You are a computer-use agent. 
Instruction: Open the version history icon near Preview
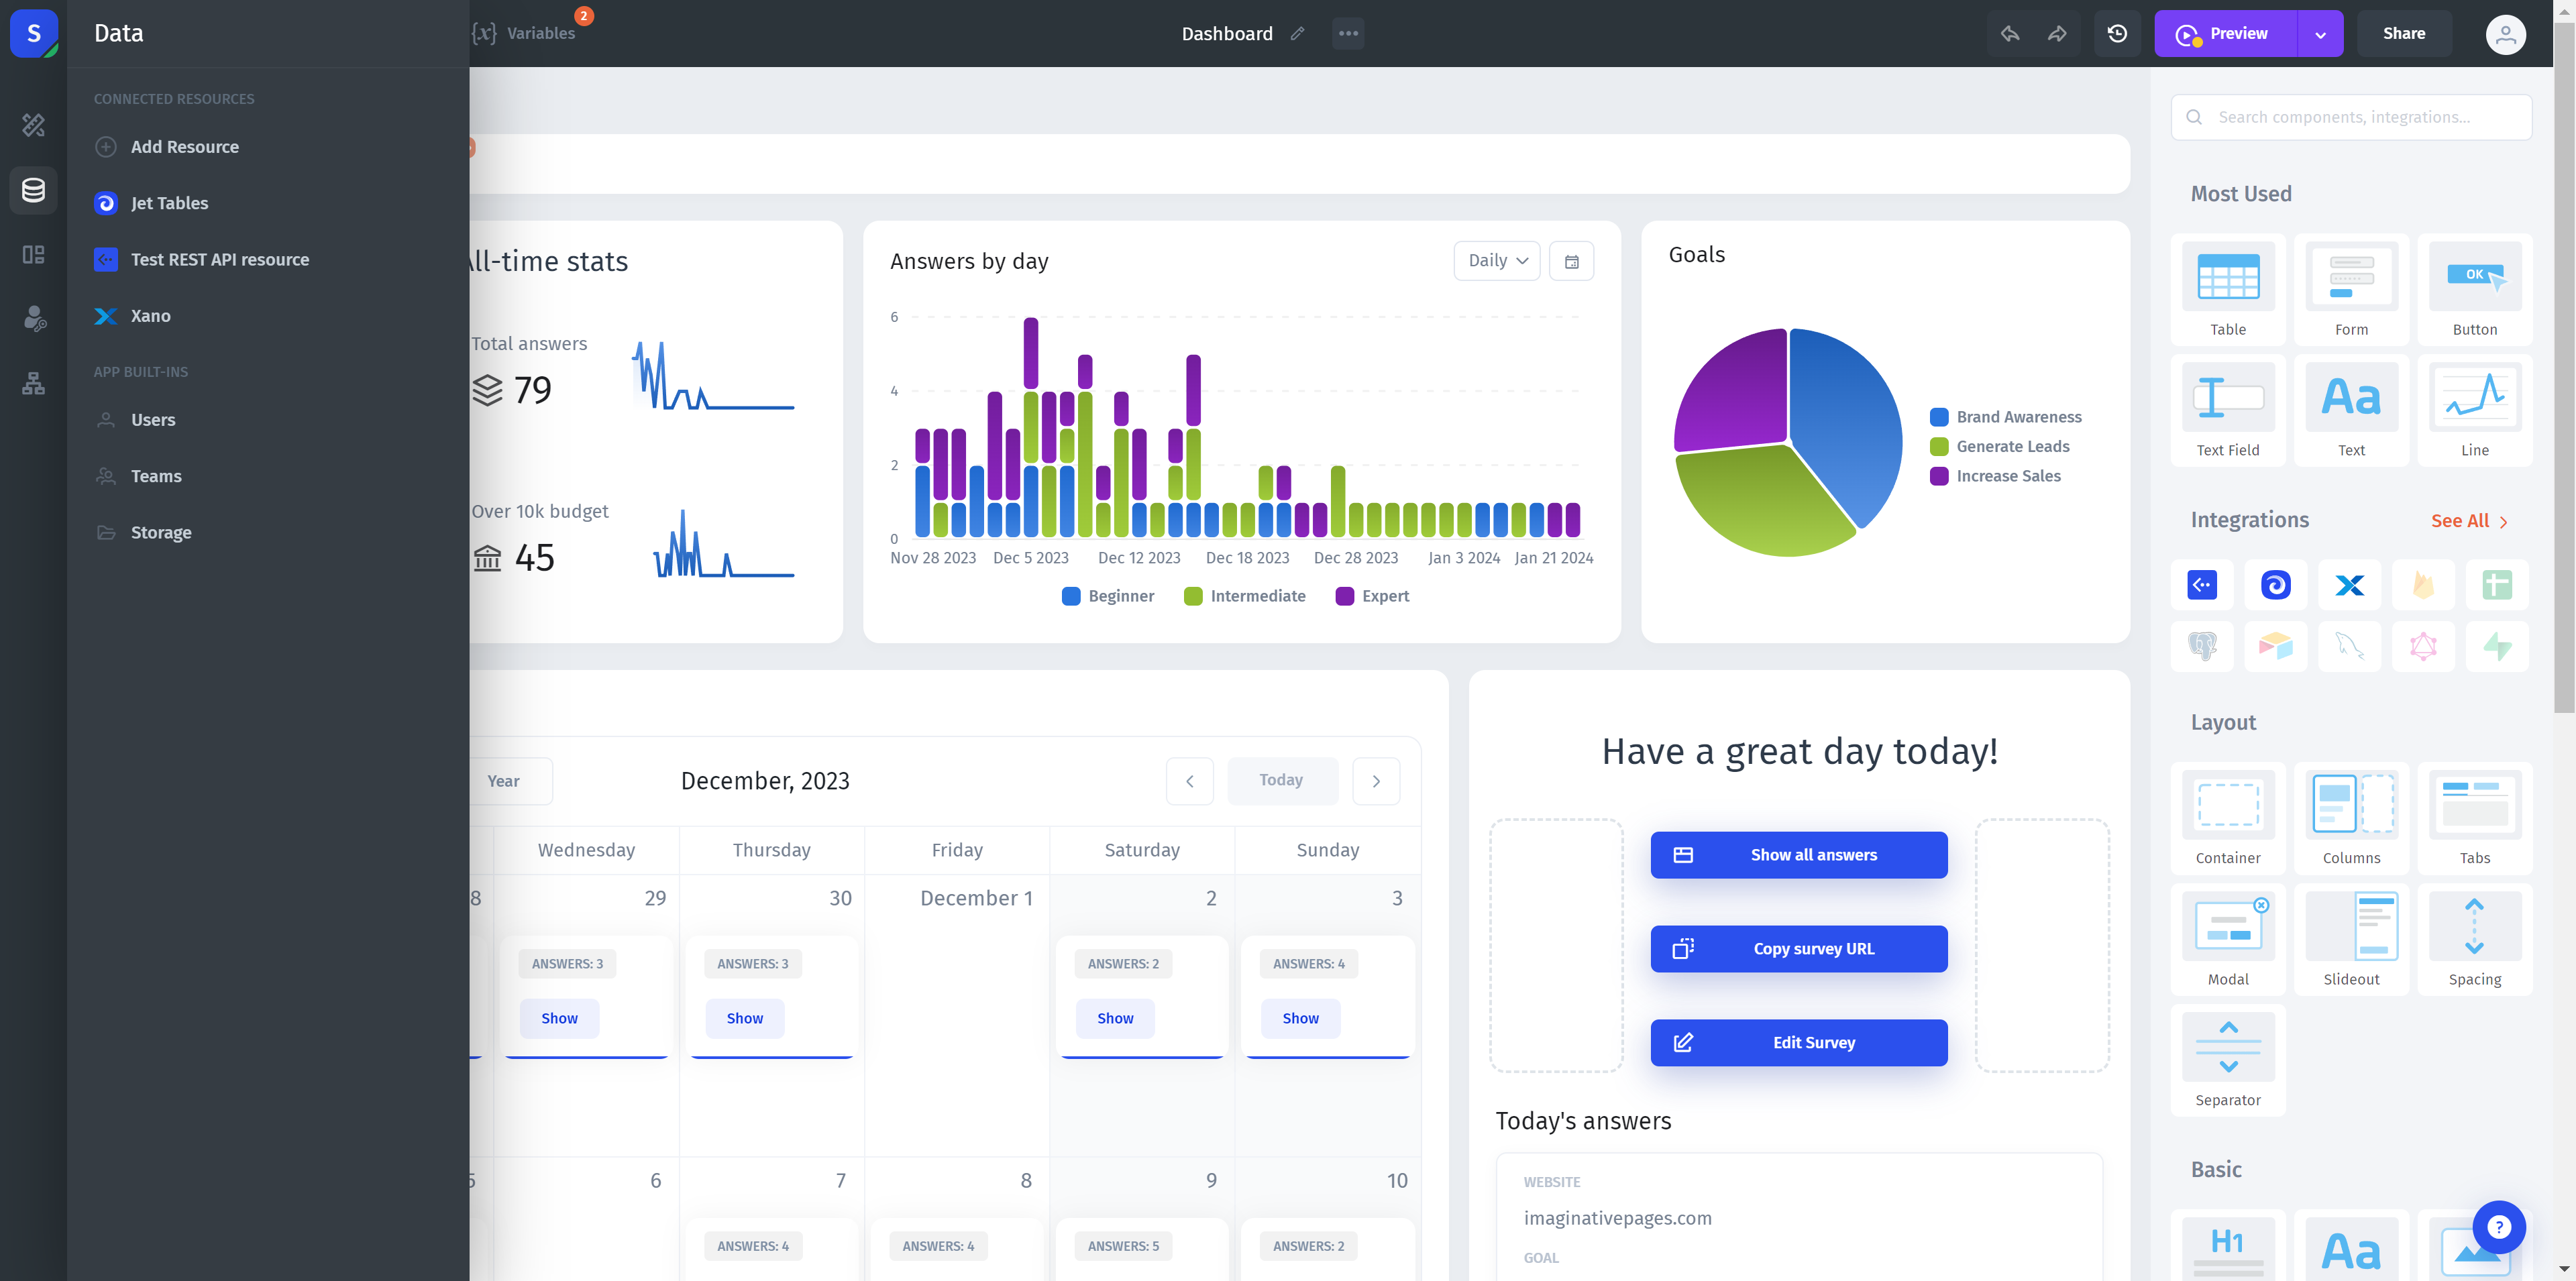pyautogui.click(x=2117, y=33)
